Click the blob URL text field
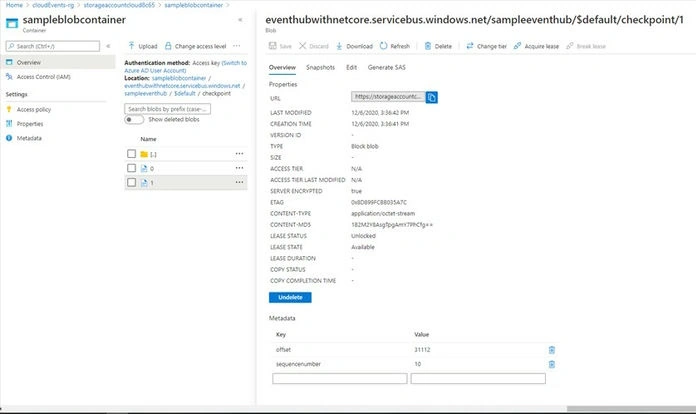 tap(388, 97)
